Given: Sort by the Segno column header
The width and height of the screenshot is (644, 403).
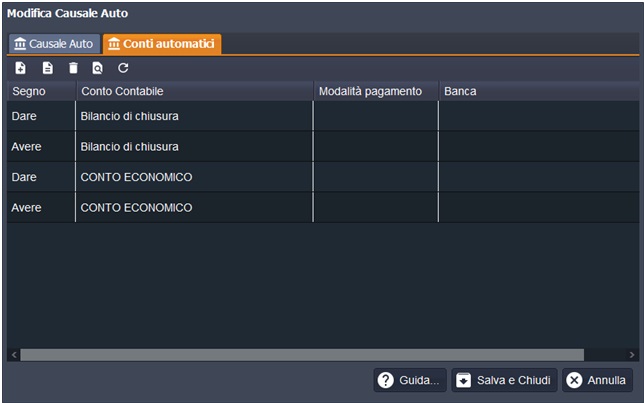Looking at the screenshot, I should coord(40,91).
